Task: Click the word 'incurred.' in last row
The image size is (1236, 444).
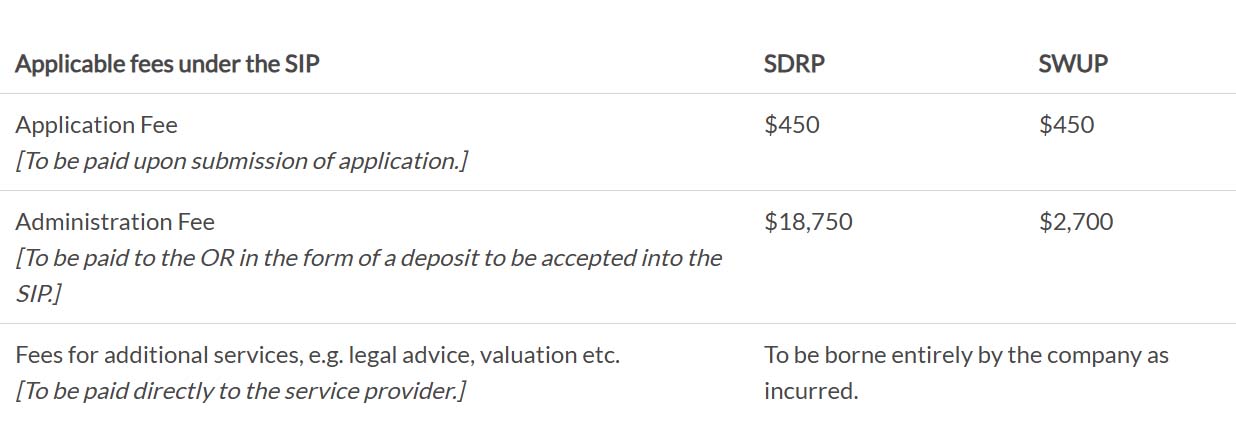Action: tap(811, 391)
